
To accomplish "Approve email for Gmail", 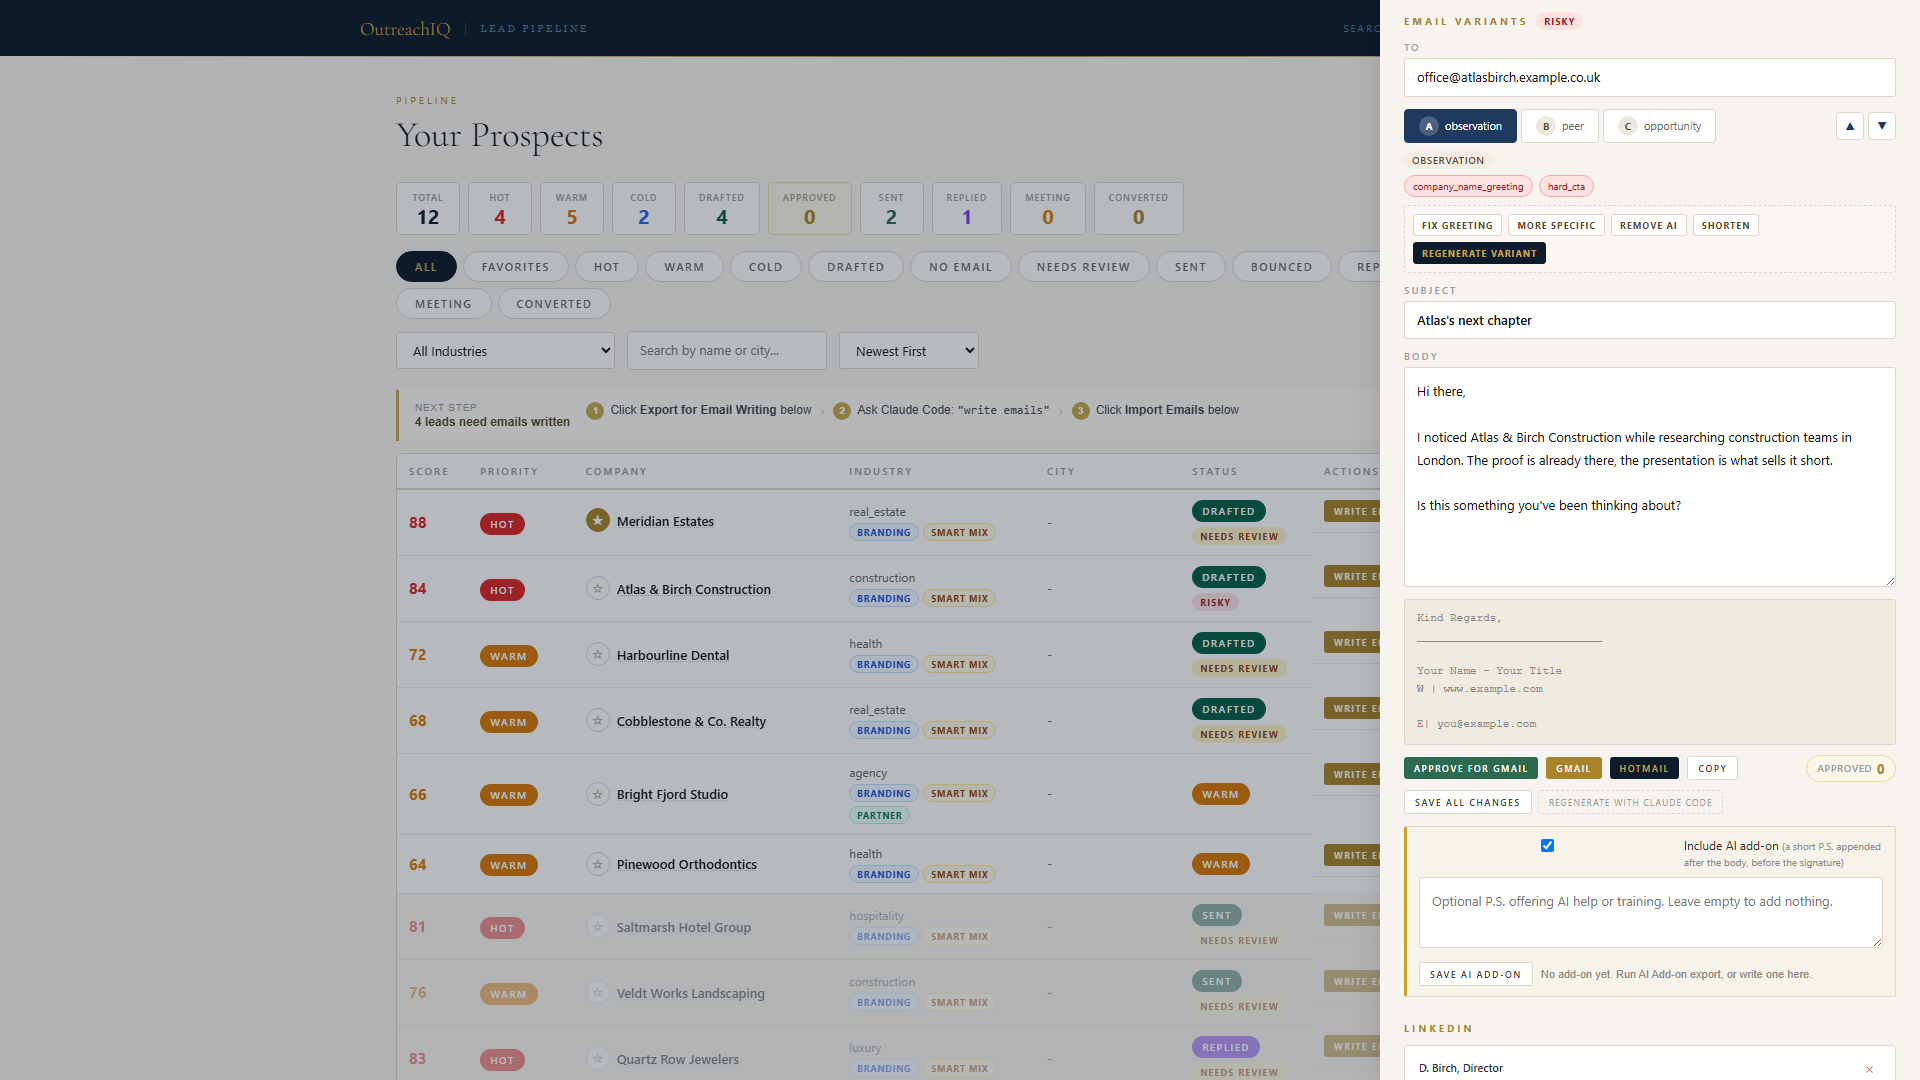I will pos(1470,769).
